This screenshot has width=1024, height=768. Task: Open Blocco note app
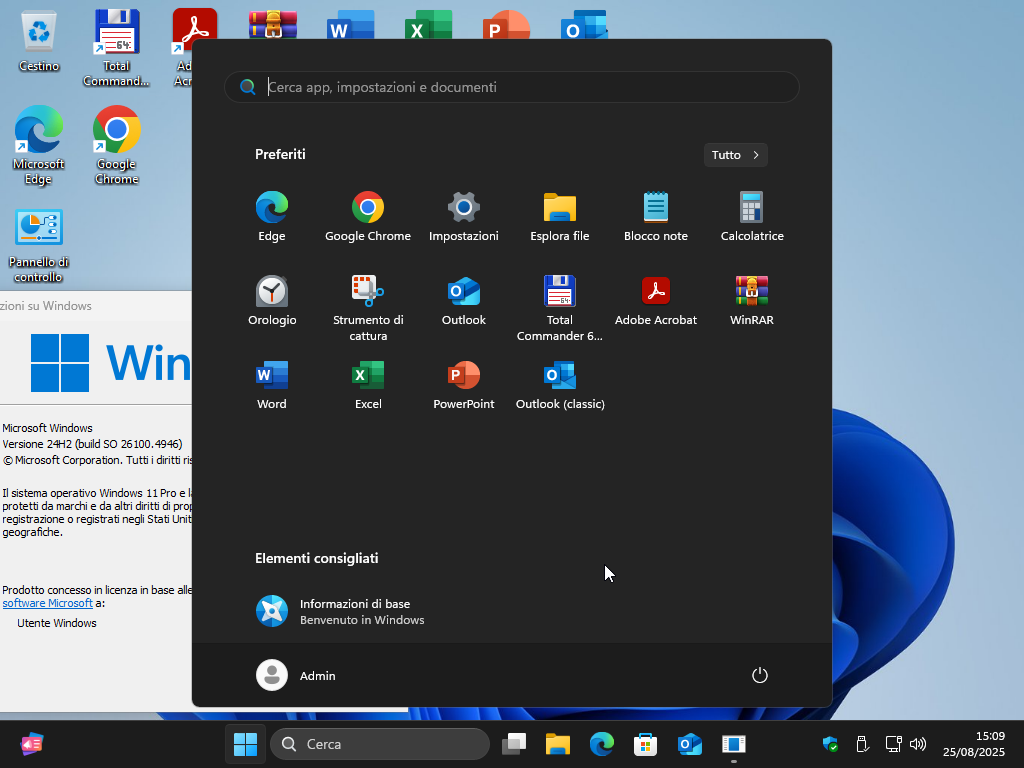(656, 217)
